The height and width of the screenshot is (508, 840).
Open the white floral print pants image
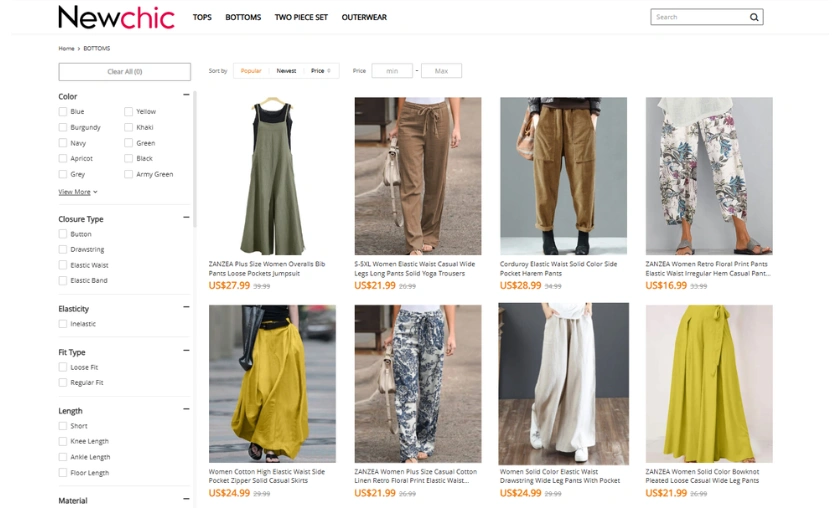(x=709, y=176)
